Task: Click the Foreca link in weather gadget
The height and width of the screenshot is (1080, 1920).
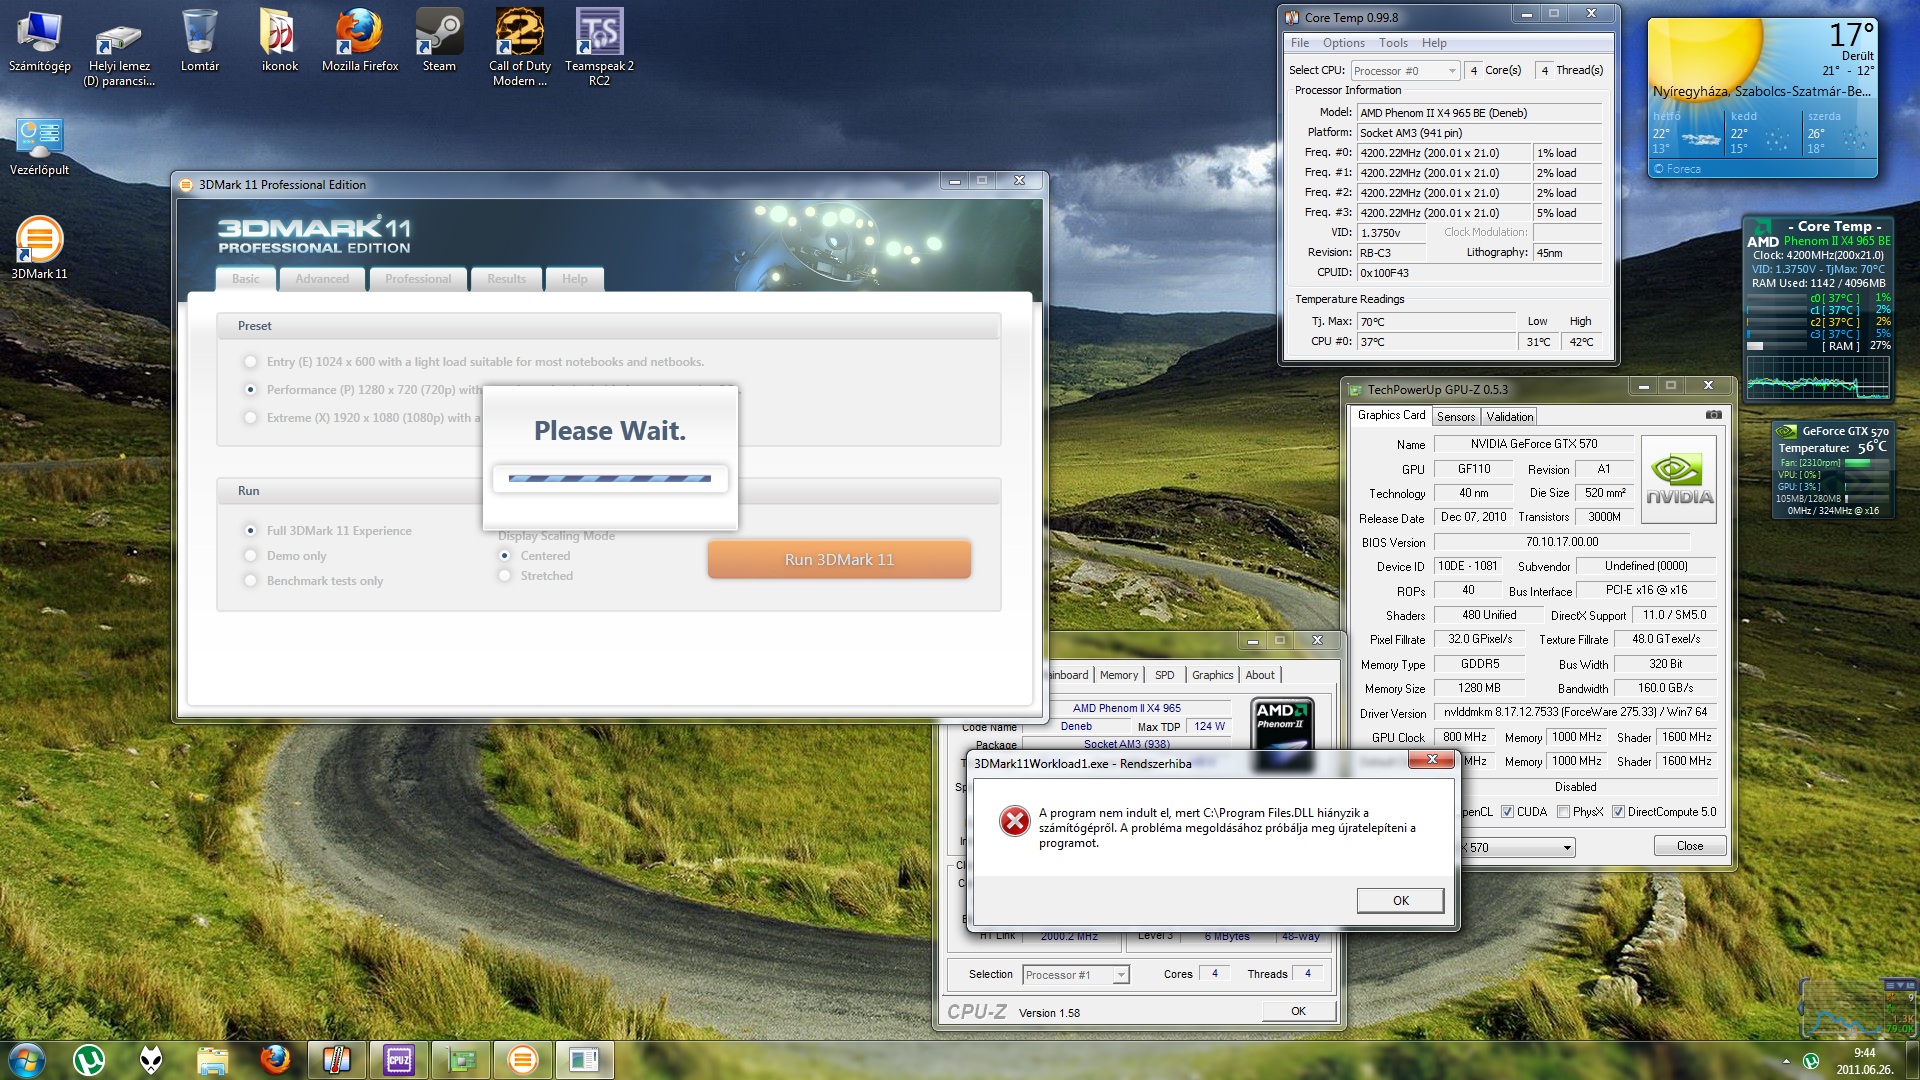Action: [x=1677, y=169]
